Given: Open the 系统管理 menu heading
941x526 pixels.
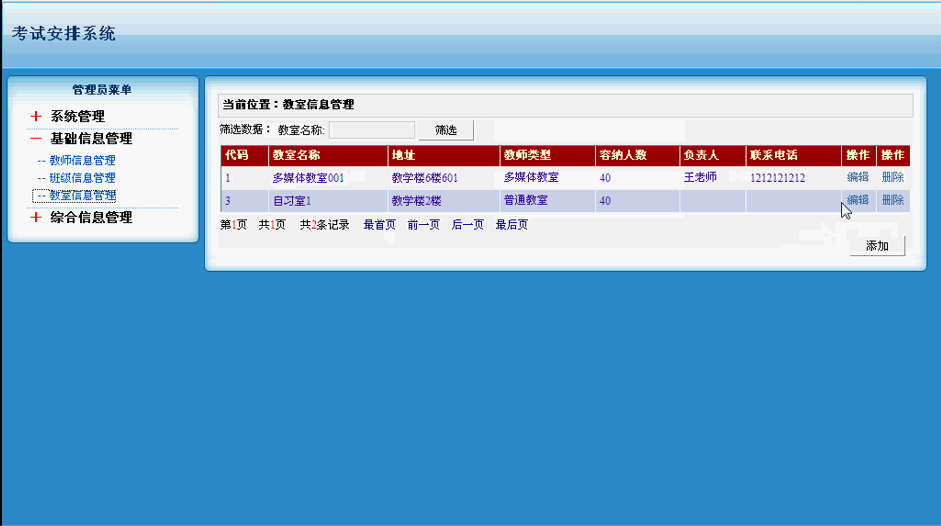Looking at the screenshot, I should (77, 116).
